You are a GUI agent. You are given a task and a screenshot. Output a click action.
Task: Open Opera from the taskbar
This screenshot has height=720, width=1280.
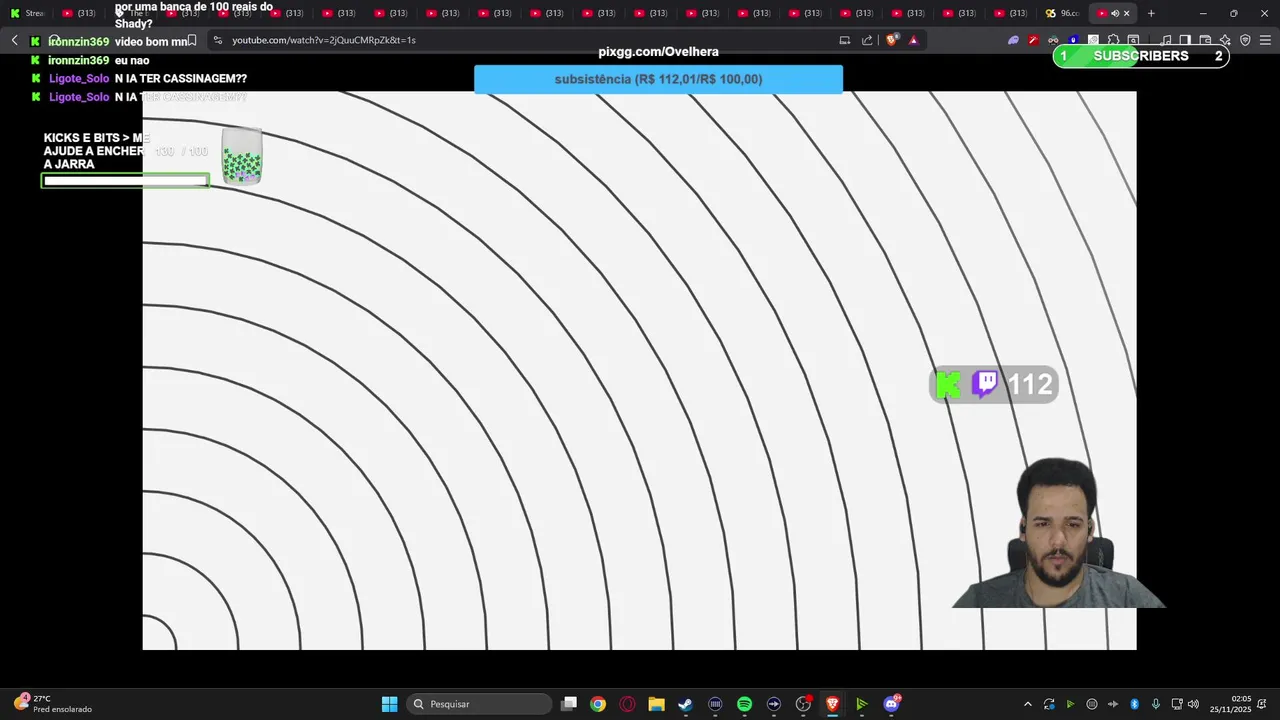coord(627,704)
